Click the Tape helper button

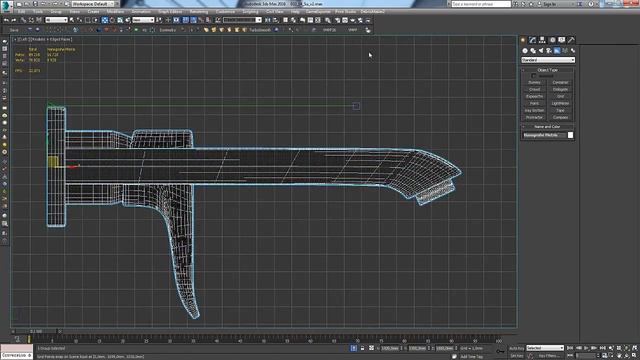pyautogui.click(x=560, y=111)
